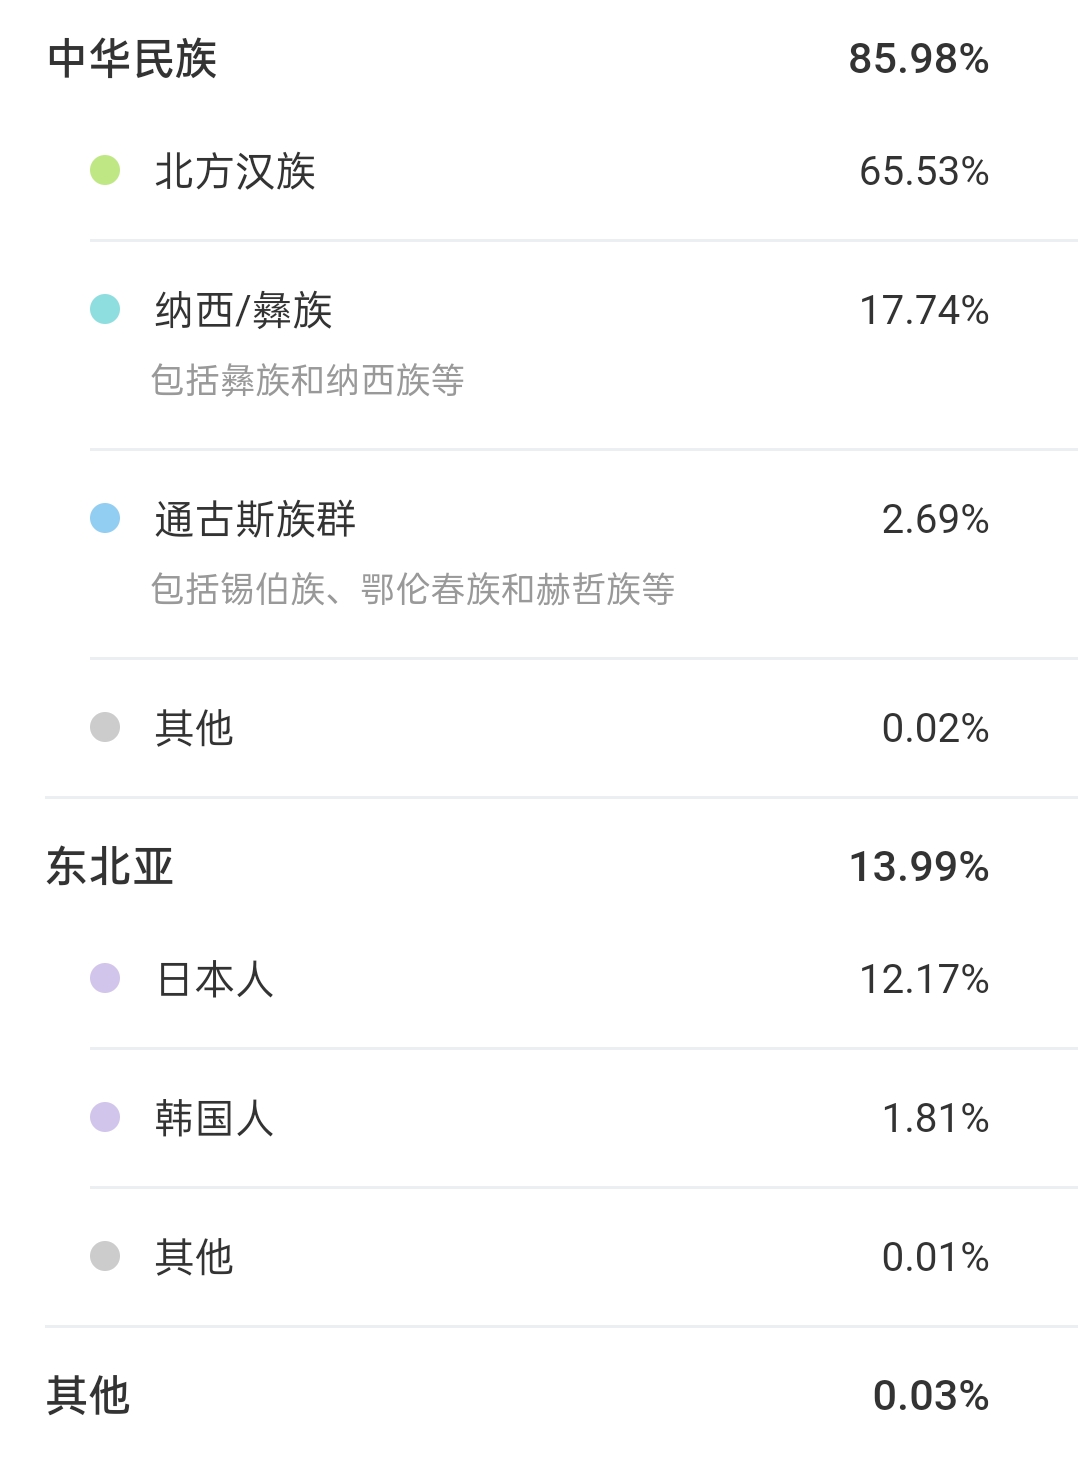This screenshot has height=1462, width=1078.
Task: Expand the 东北亚 category header
Action: (539, 866)
